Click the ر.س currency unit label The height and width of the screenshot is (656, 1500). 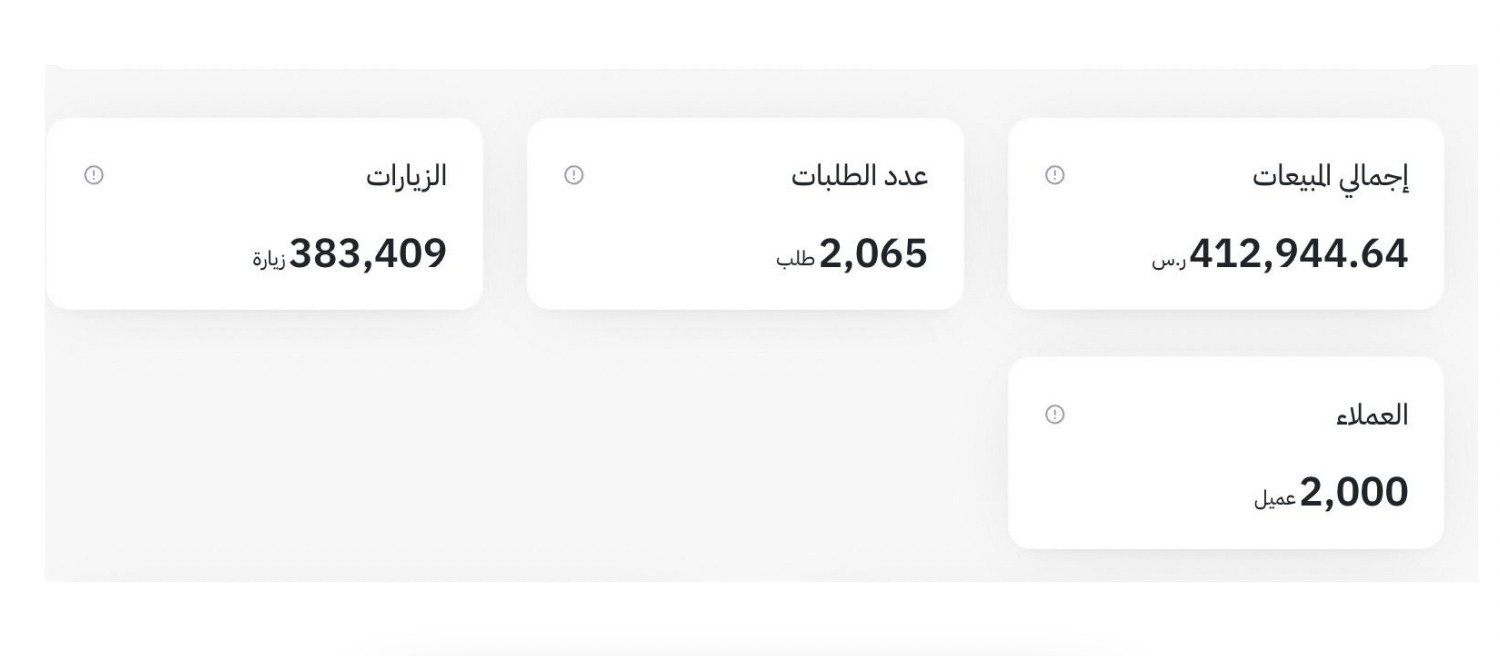pyautogui.click(x=1168, y=261)
